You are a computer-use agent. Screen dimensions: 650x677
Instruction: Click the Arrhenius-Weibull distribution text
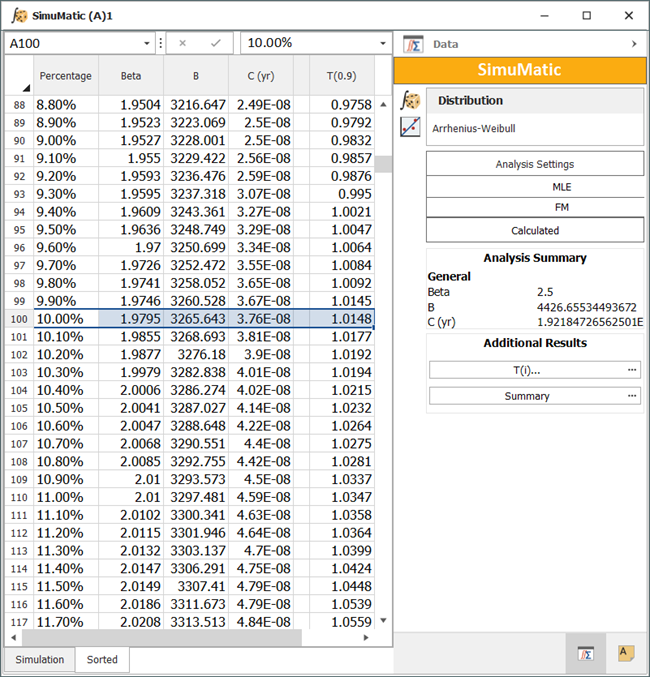coord(474,129)
